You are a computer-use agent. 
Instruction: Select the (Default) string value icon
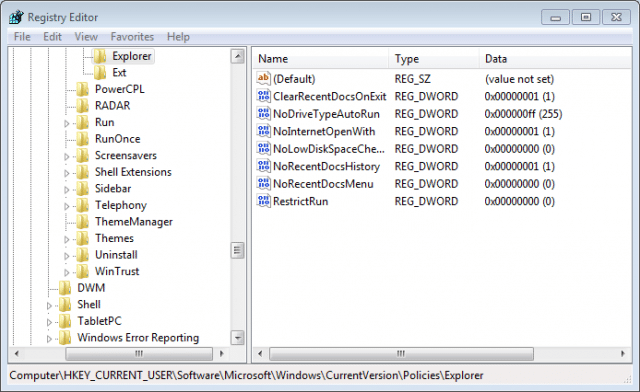264,78
